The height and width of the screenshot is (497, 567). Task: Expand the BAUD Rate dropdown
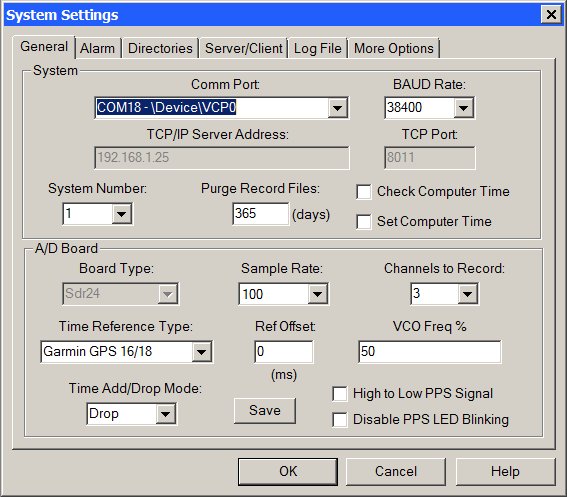pos(463,107)
